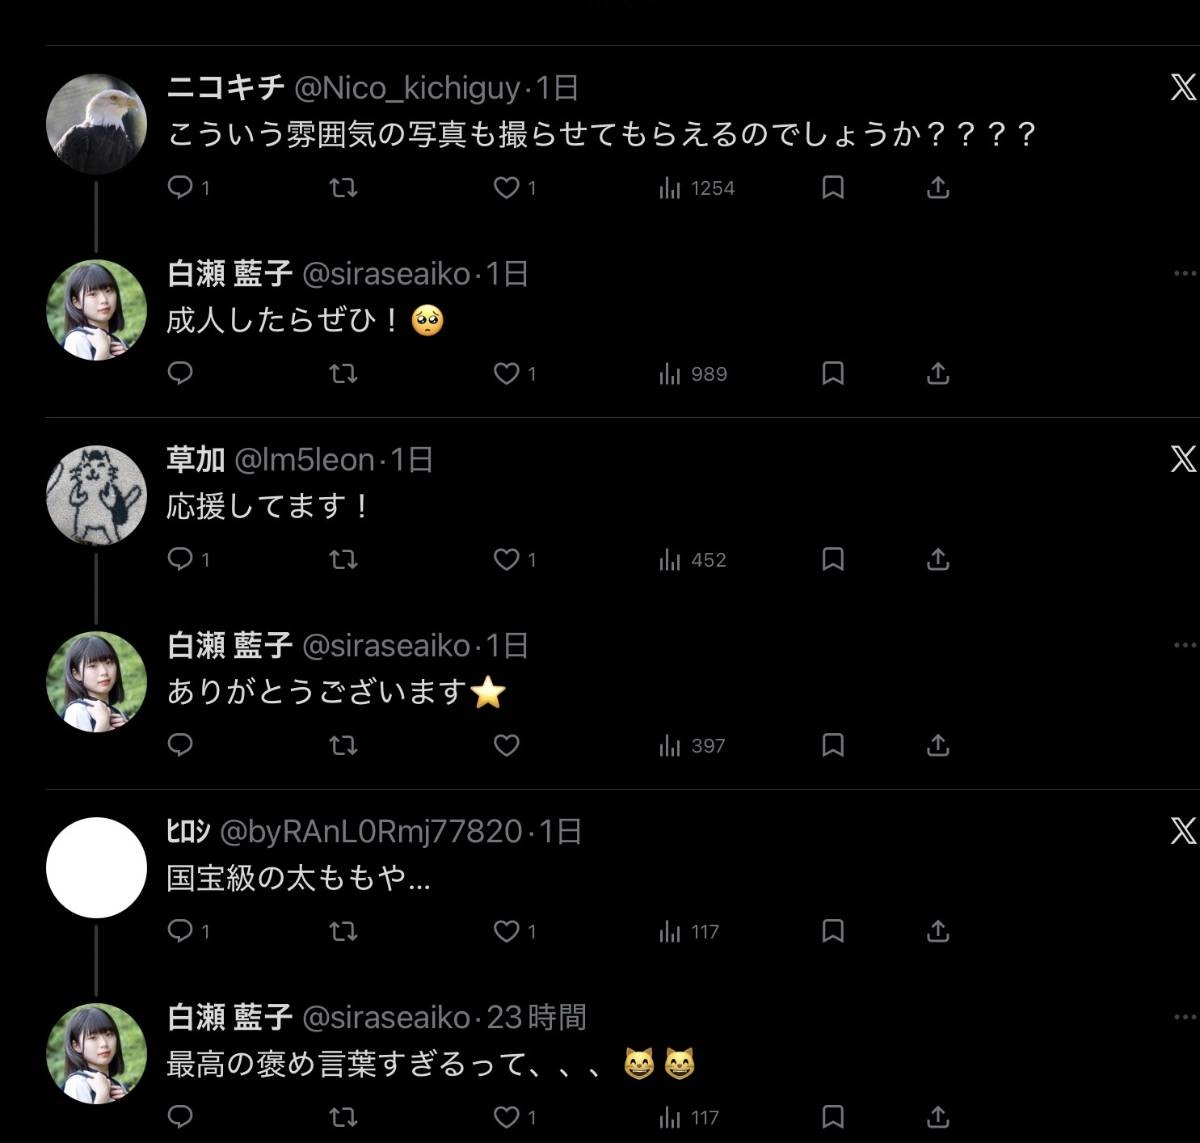Open Grok icon beside ニコキチ's tweet
Viewport: 1200px width, 1143px height.
click(1183, 88)
